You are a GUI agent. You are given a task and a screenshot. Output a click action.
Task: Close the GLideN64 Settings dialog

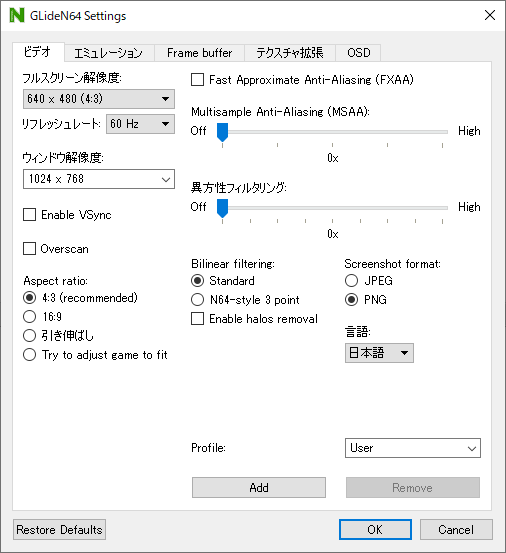(490, 15)
